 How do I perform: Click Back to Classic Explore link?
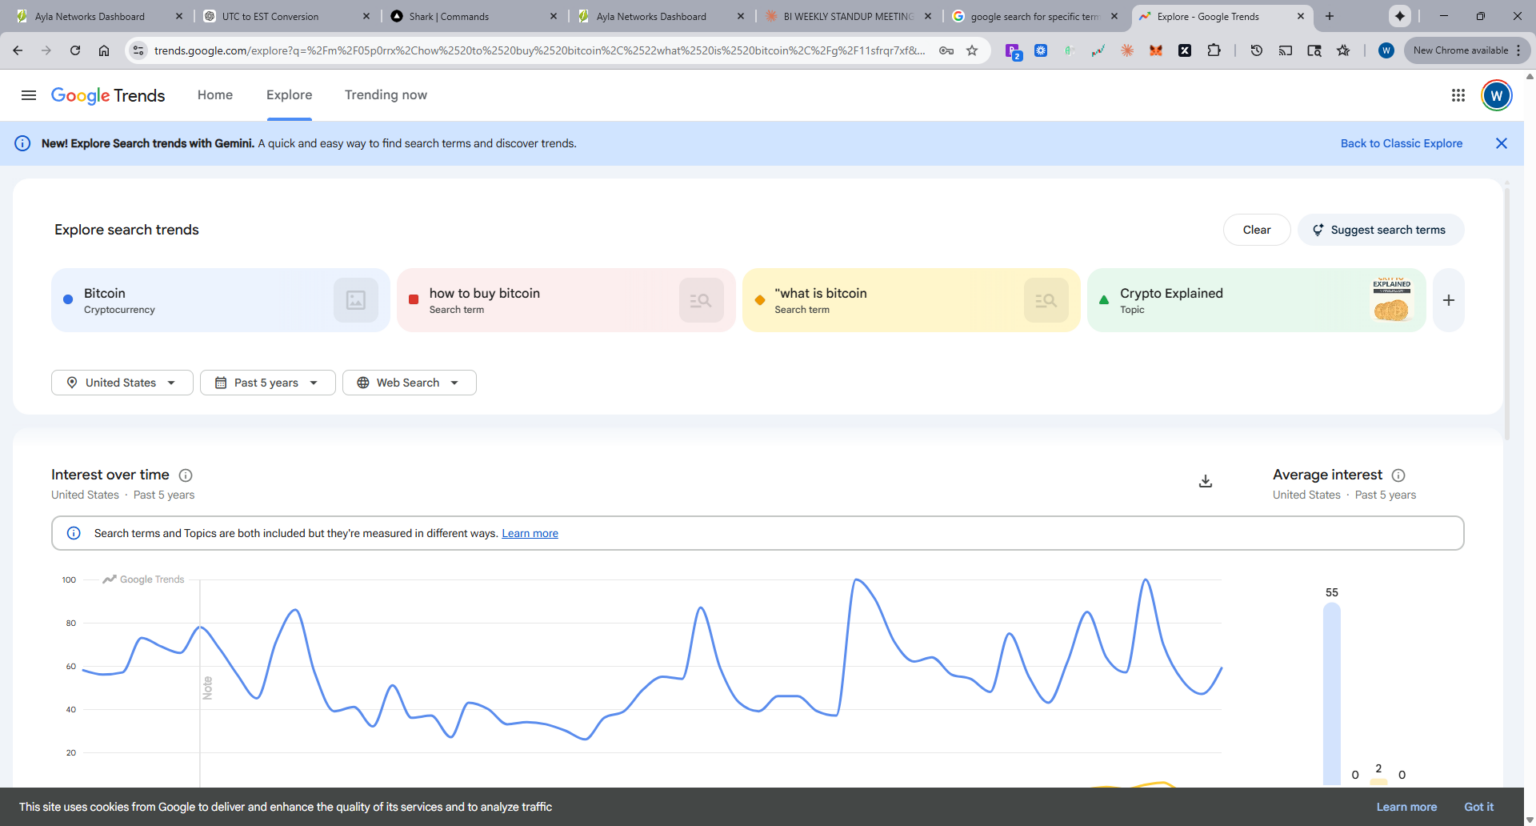(1401, 143)
